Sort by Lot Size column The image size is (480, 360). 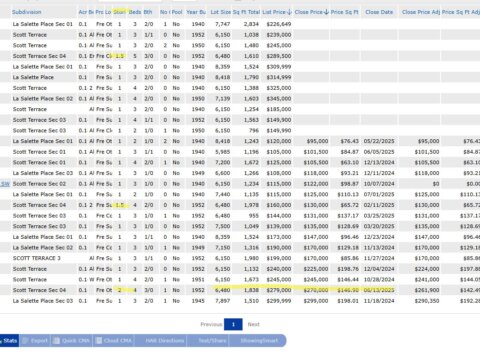point(221,12)
